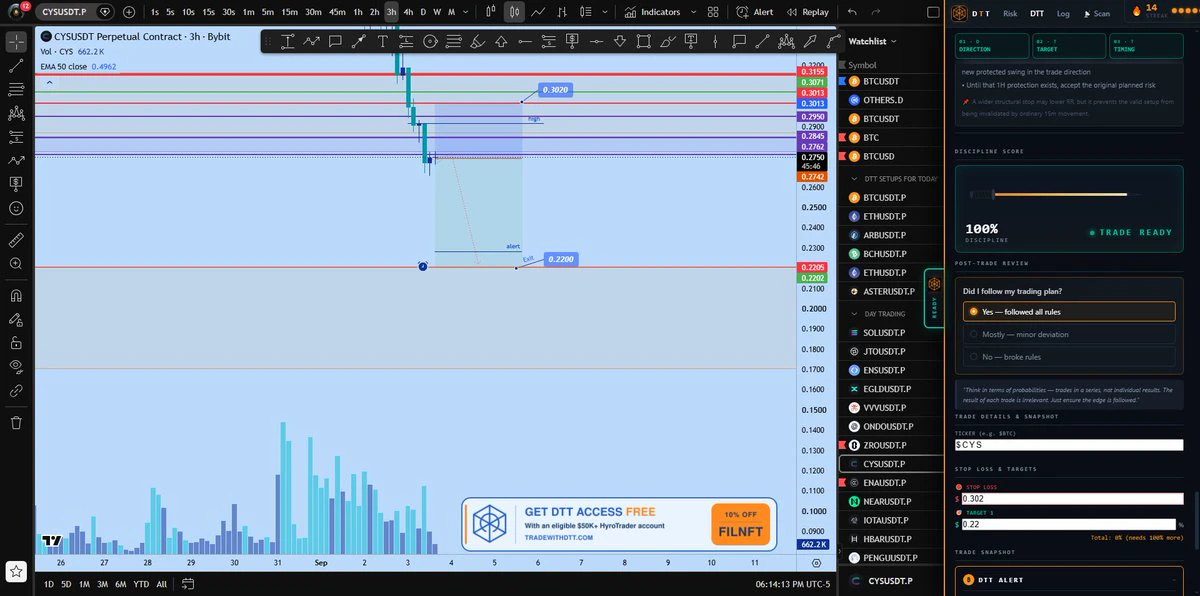Open chart settings gear near price scale
Viewport: 1200px width, 596px height.
[x=816, y=564]
